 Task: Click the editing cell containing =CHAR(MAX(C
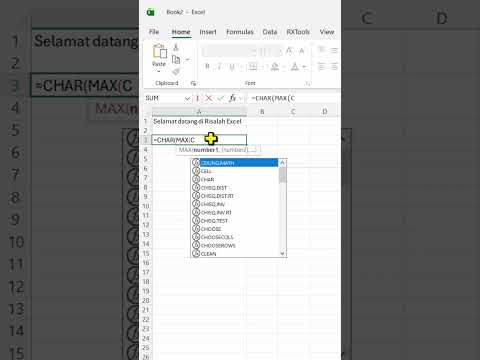pyautogui.click(x=199, y=140)
